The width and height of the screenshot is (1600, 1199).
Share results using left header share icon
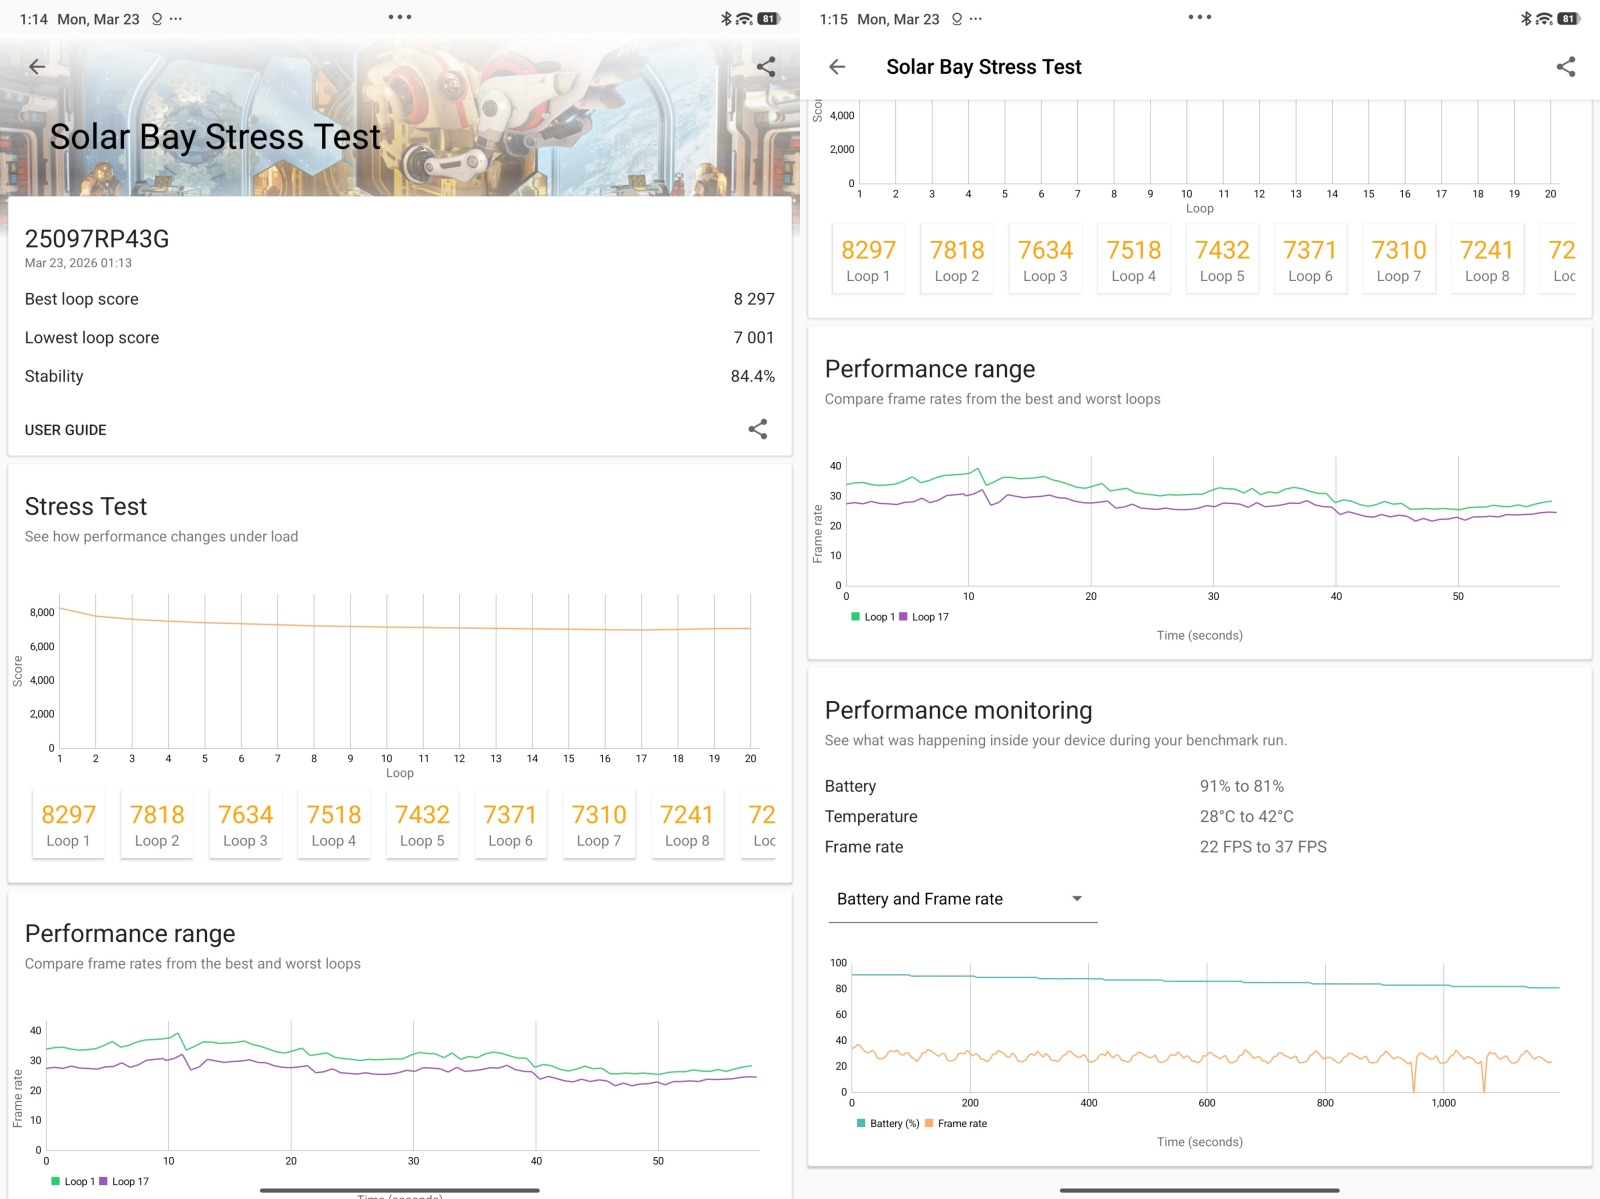click(766, 67)
